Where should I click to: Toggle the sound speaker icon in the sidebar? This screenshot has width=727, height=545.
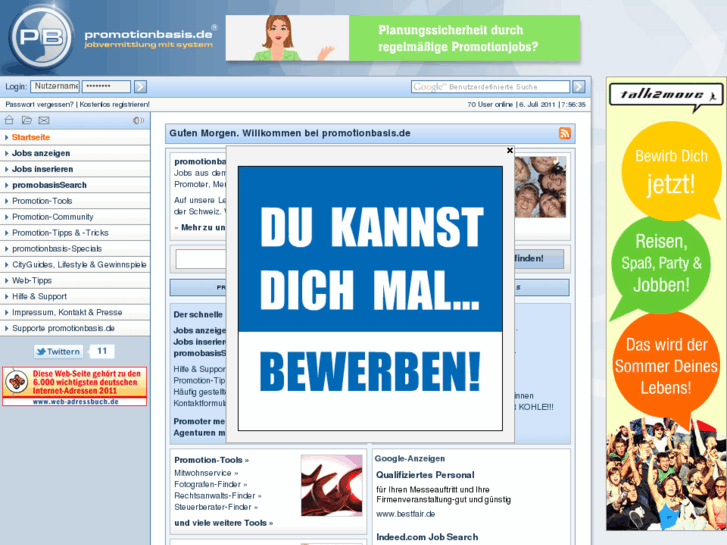point(138,121)
